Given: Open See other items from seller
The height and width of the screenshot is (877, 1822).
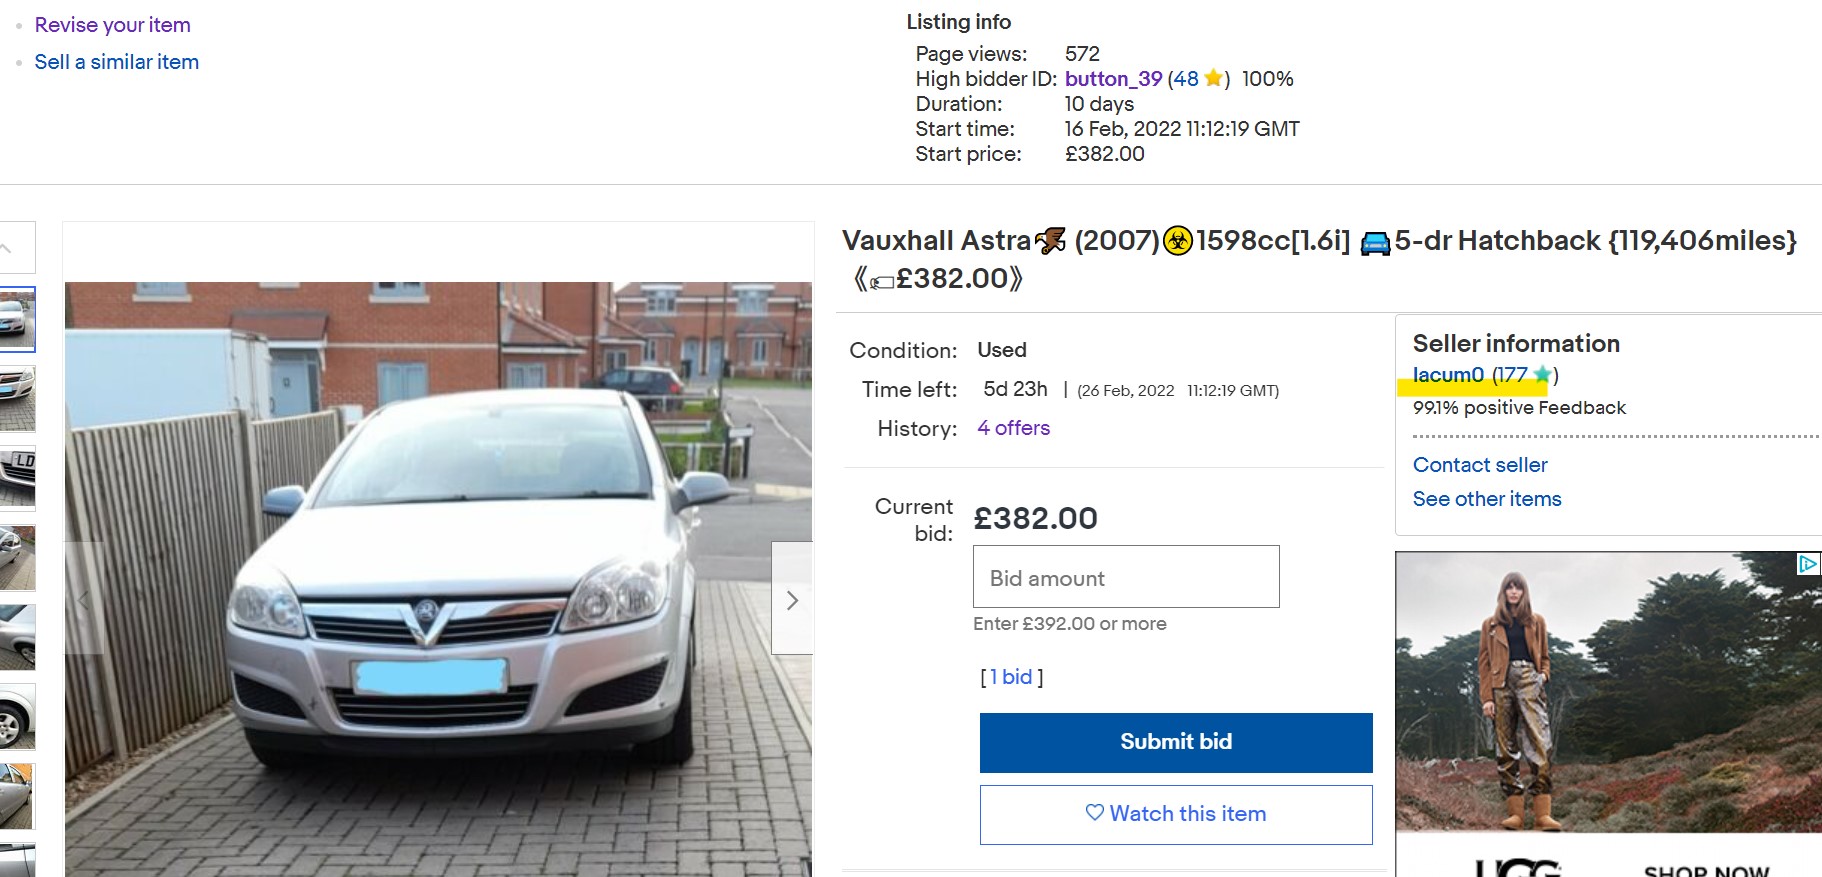Looking at the screenshot, I should 1486,499.
